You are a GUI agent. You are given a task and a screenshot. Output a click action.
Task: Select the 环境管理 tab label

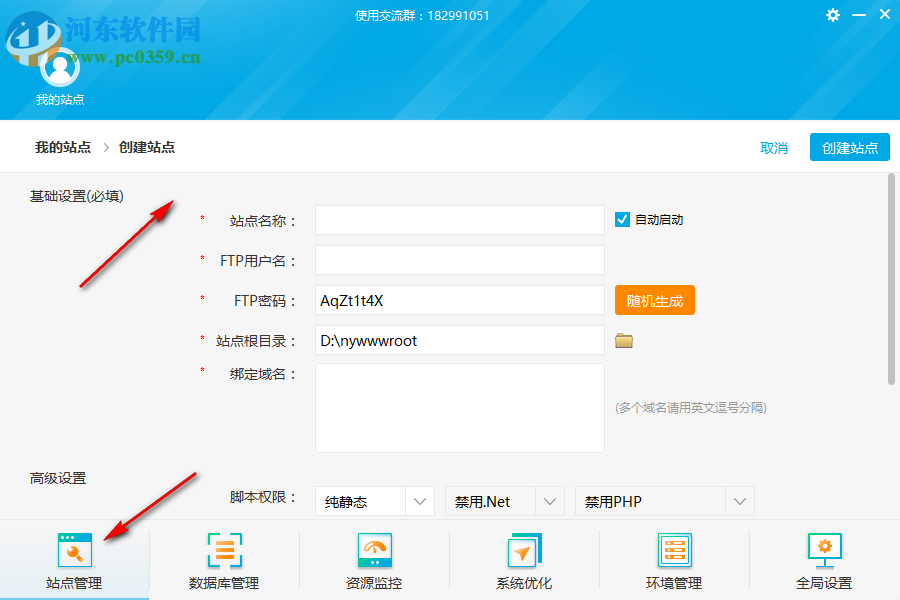click(x=674, y=583)
